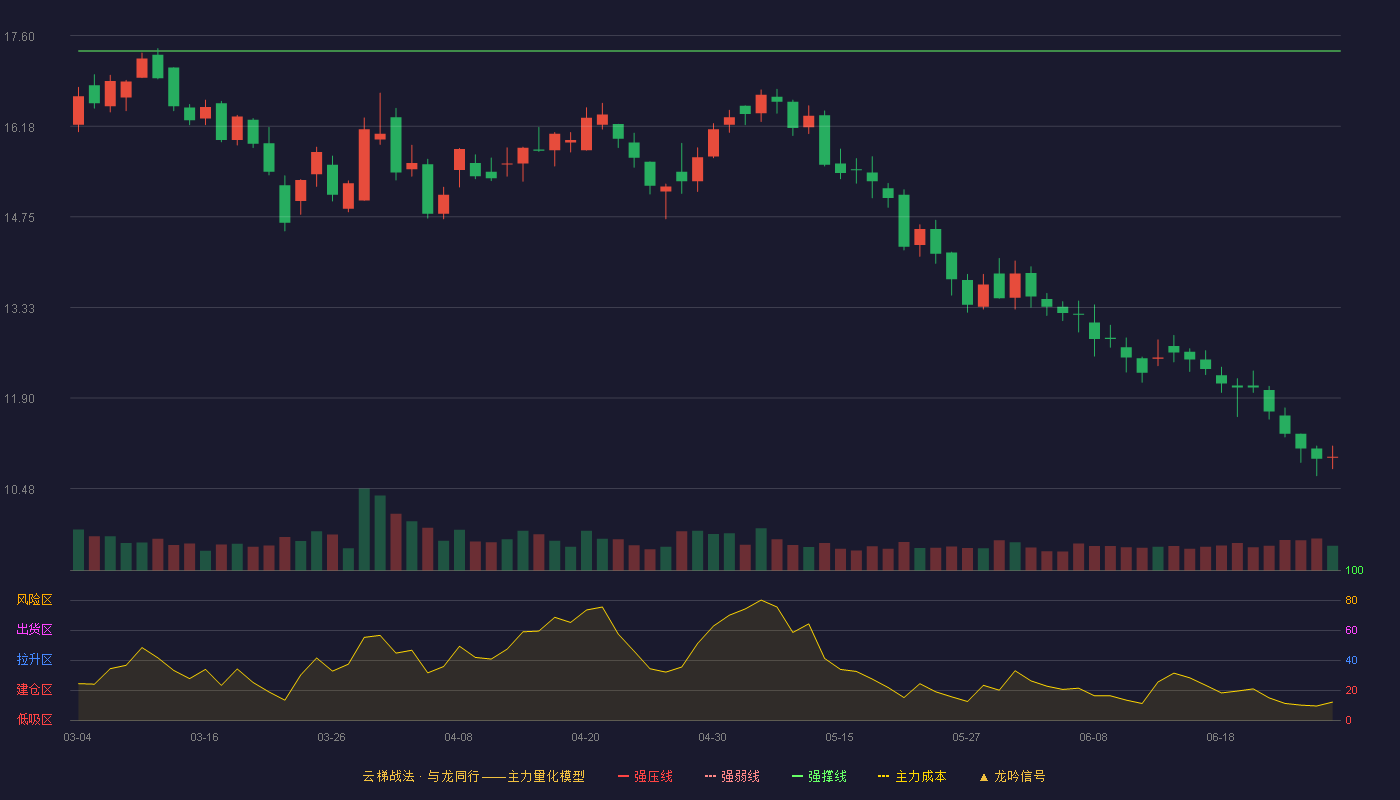Click the 10.48 price axis label
The height and width of the screenshot is (800, 1400).
pyautogui.click(x=19, y=490)
